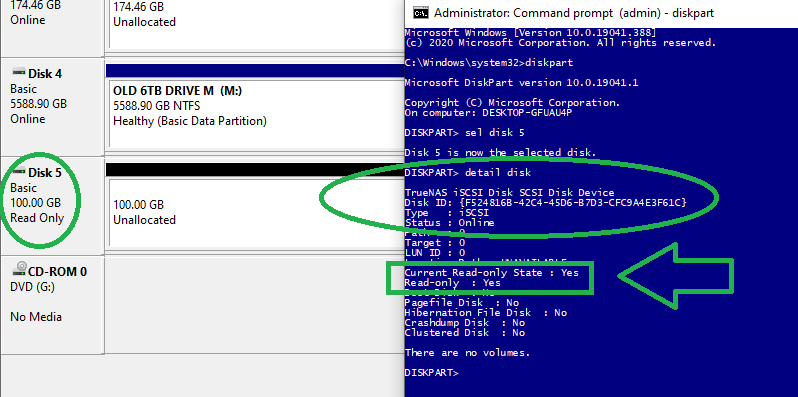The image size is (798, 397).
Task: Click 'Healthy (Basic Data Partition)' text
Action: coord(190,121)
